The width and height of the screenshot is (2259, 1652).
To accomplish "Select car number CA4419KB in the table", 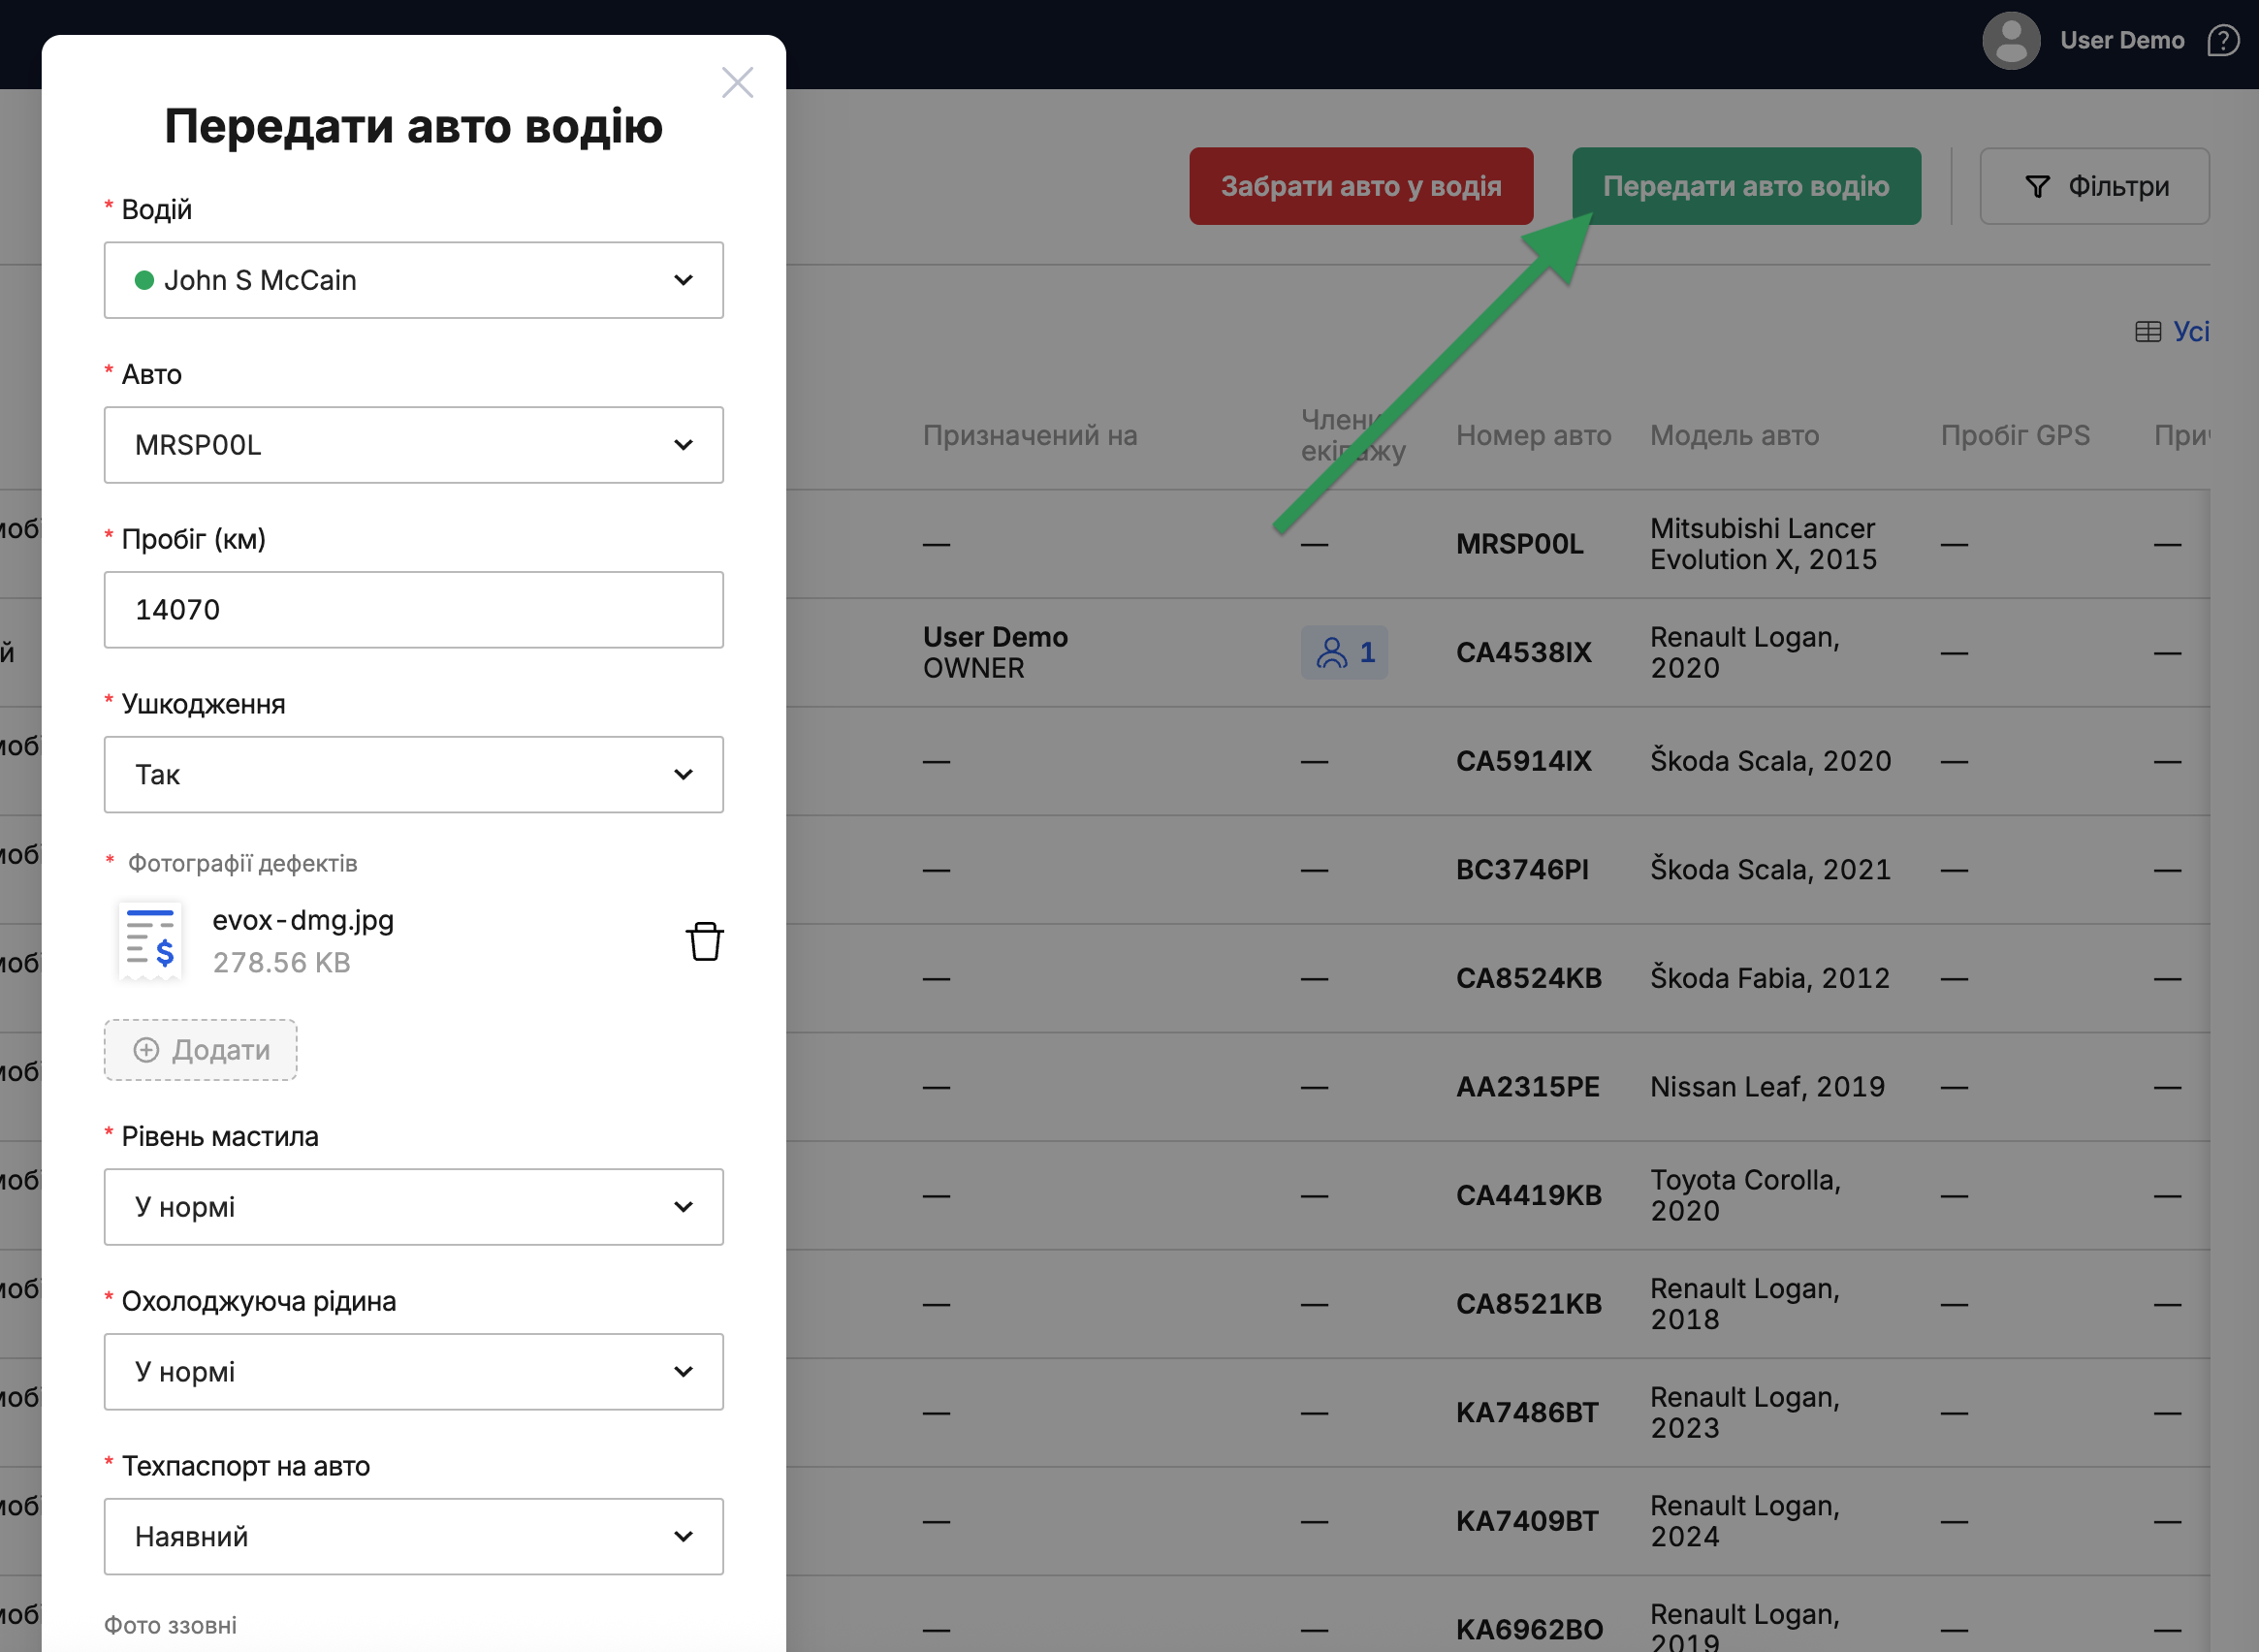I will [x=1529, y=1196].
